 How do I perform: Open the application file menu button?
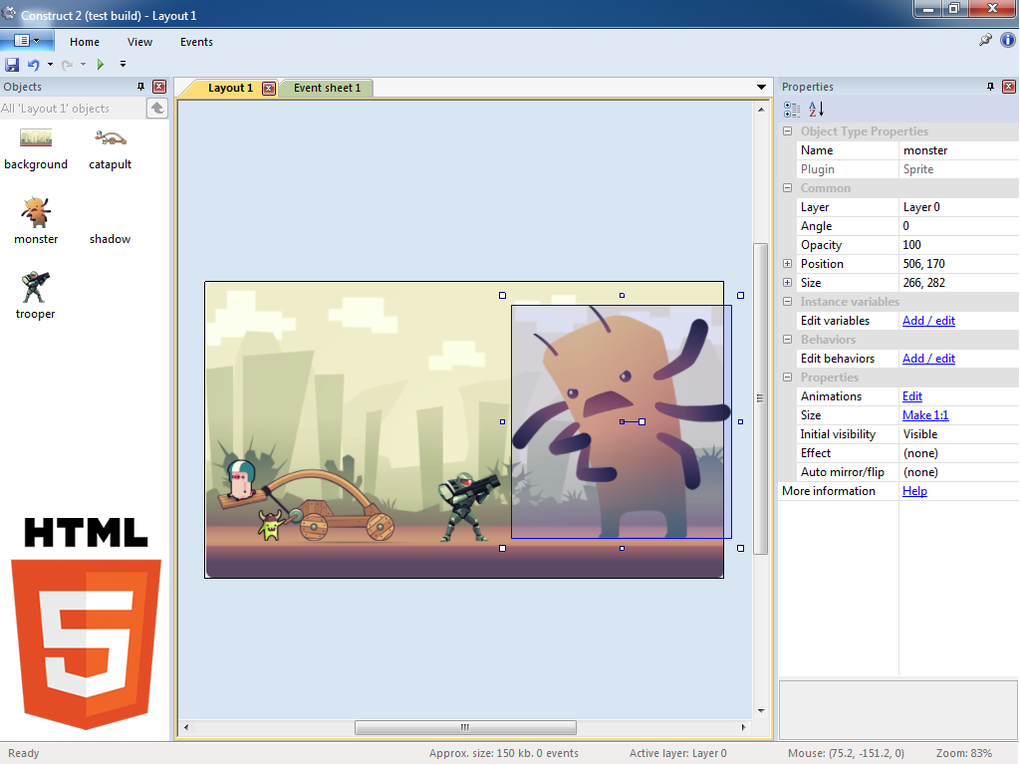[x=26, y=41]
